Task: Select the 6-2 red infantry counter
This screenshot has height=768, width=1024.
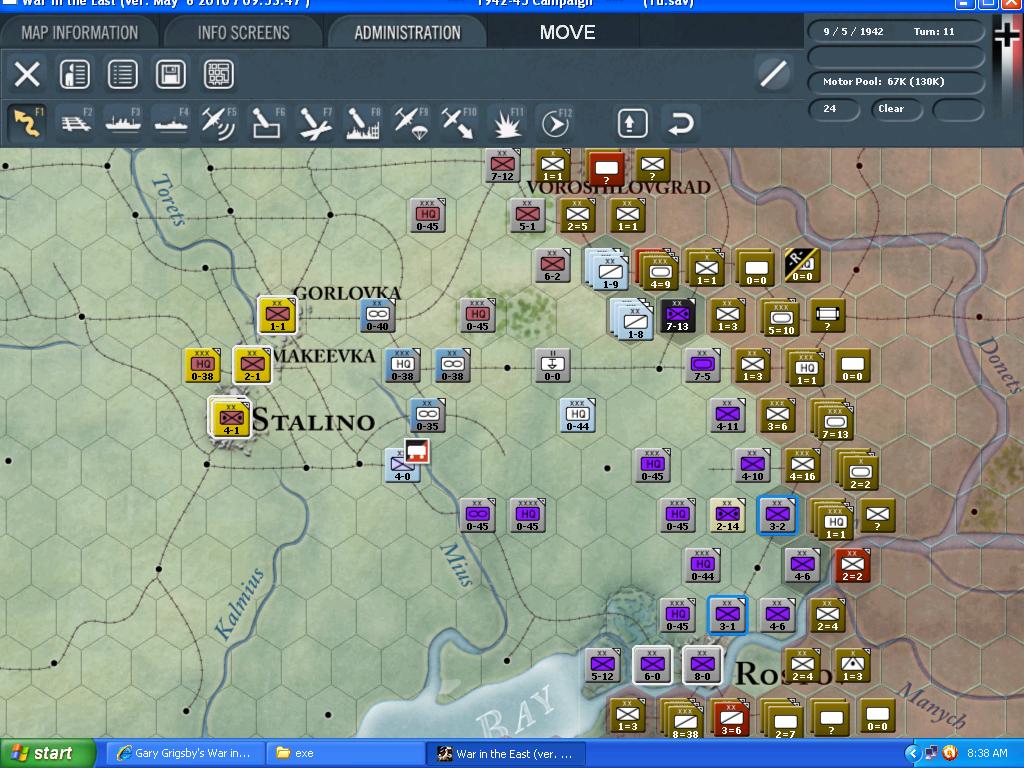Action: click(552, 265)
